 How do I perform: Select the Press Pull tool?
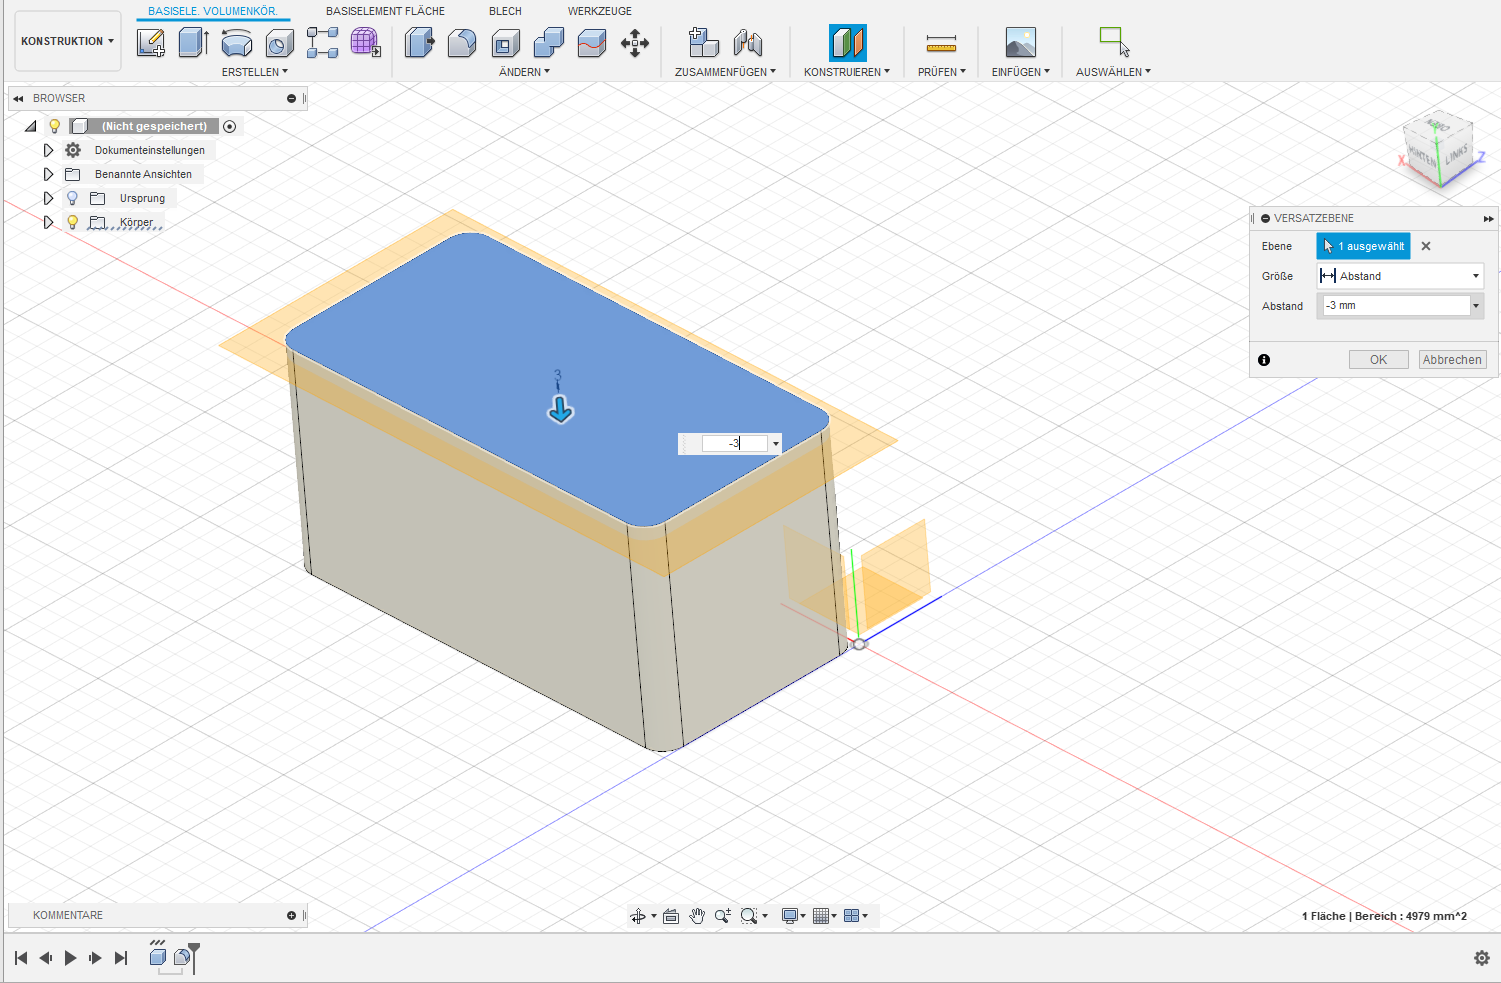tap(420, 43)
